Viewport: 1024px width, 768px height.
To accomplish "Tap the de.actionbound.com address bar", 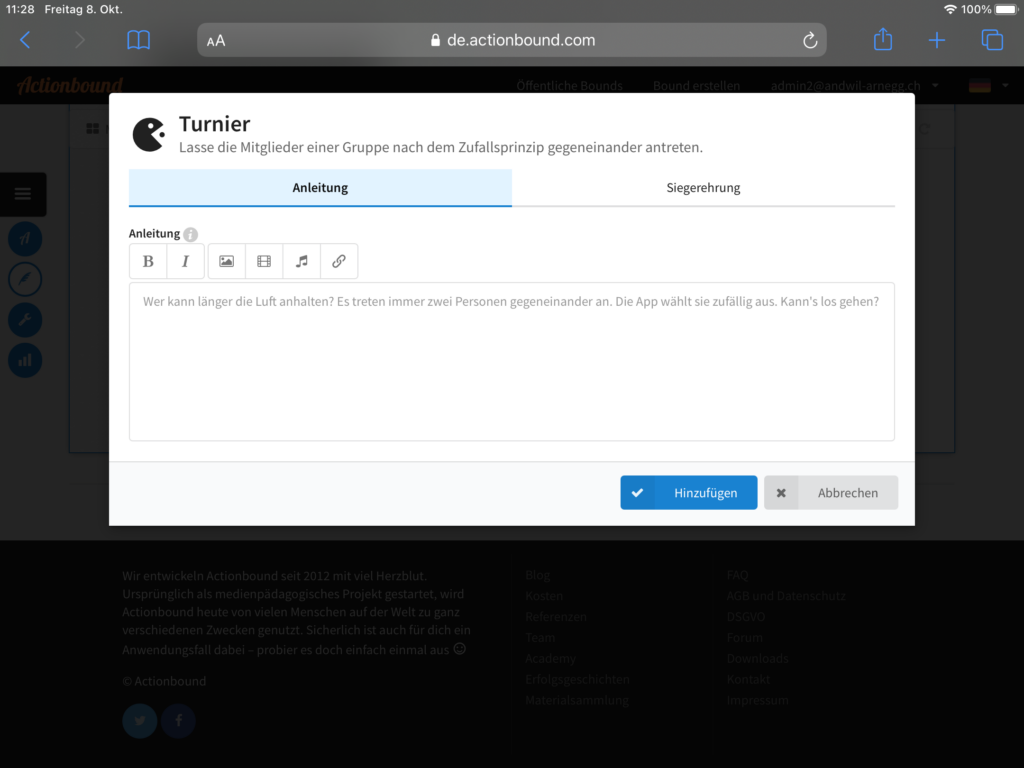I will pos(511,40).
